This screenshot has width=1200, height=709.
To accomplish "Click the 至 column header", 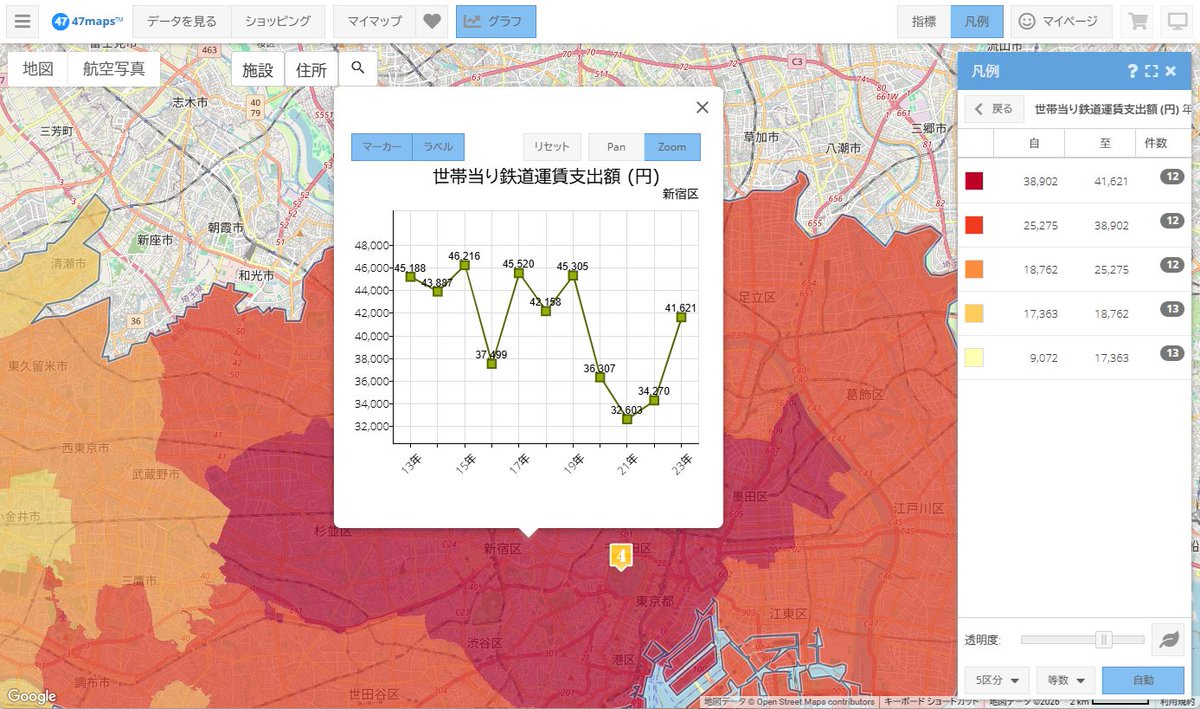I will [1104, 143].
